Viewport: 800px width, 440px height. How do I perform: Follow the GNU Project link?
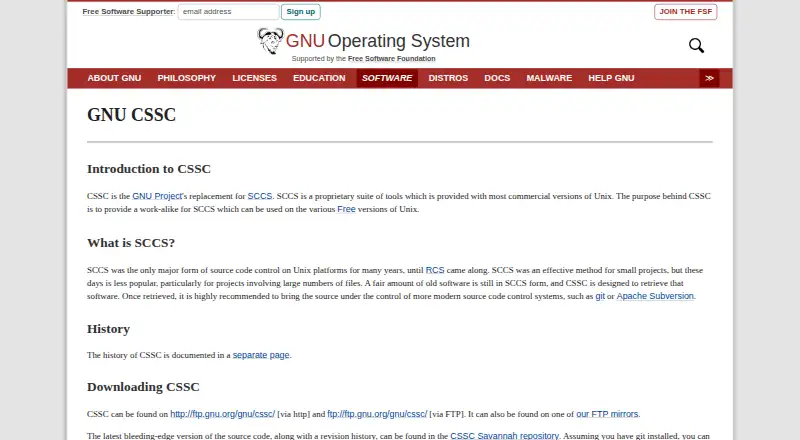(157, 196)
